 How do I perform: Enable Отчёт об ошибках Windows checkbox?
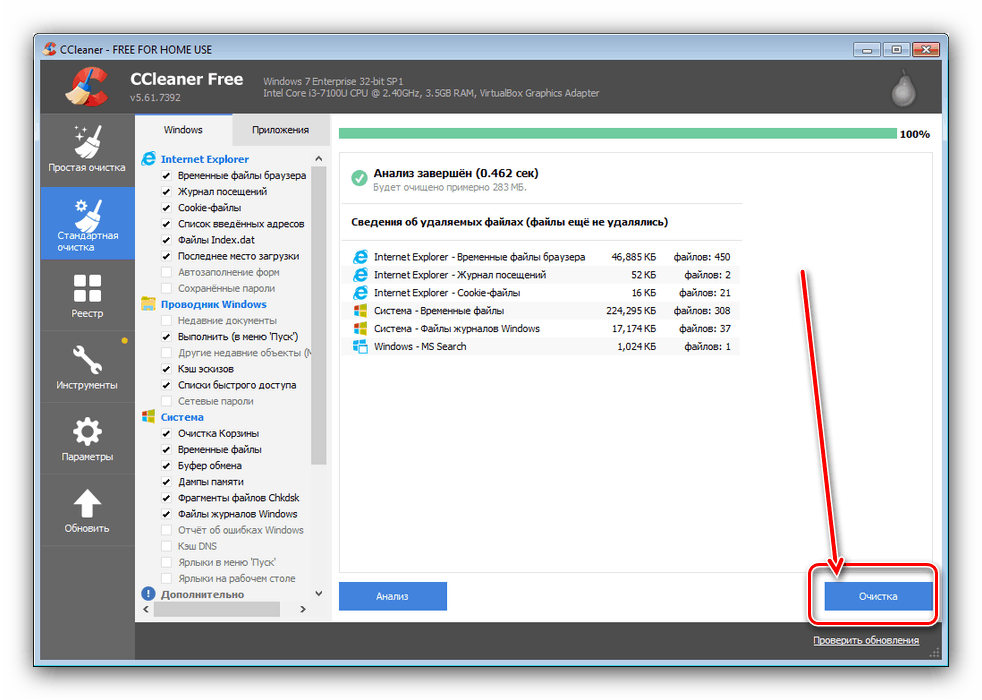coord(167,530)
